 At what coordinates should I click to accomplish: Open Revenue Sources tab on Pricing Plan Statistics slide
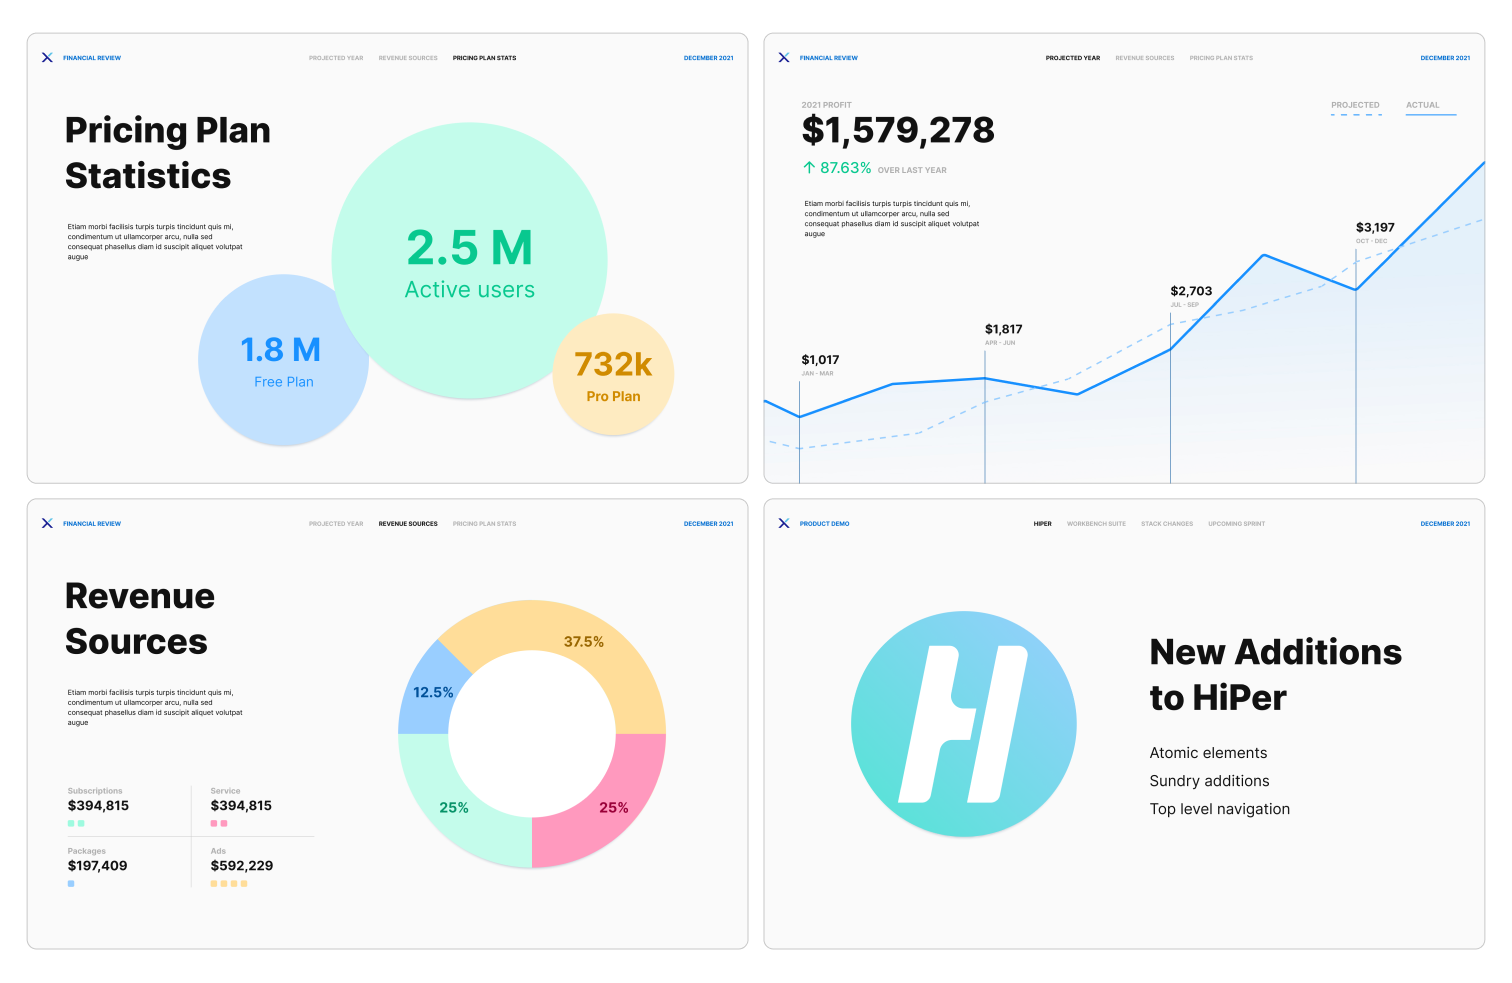[x=408, y=58]
